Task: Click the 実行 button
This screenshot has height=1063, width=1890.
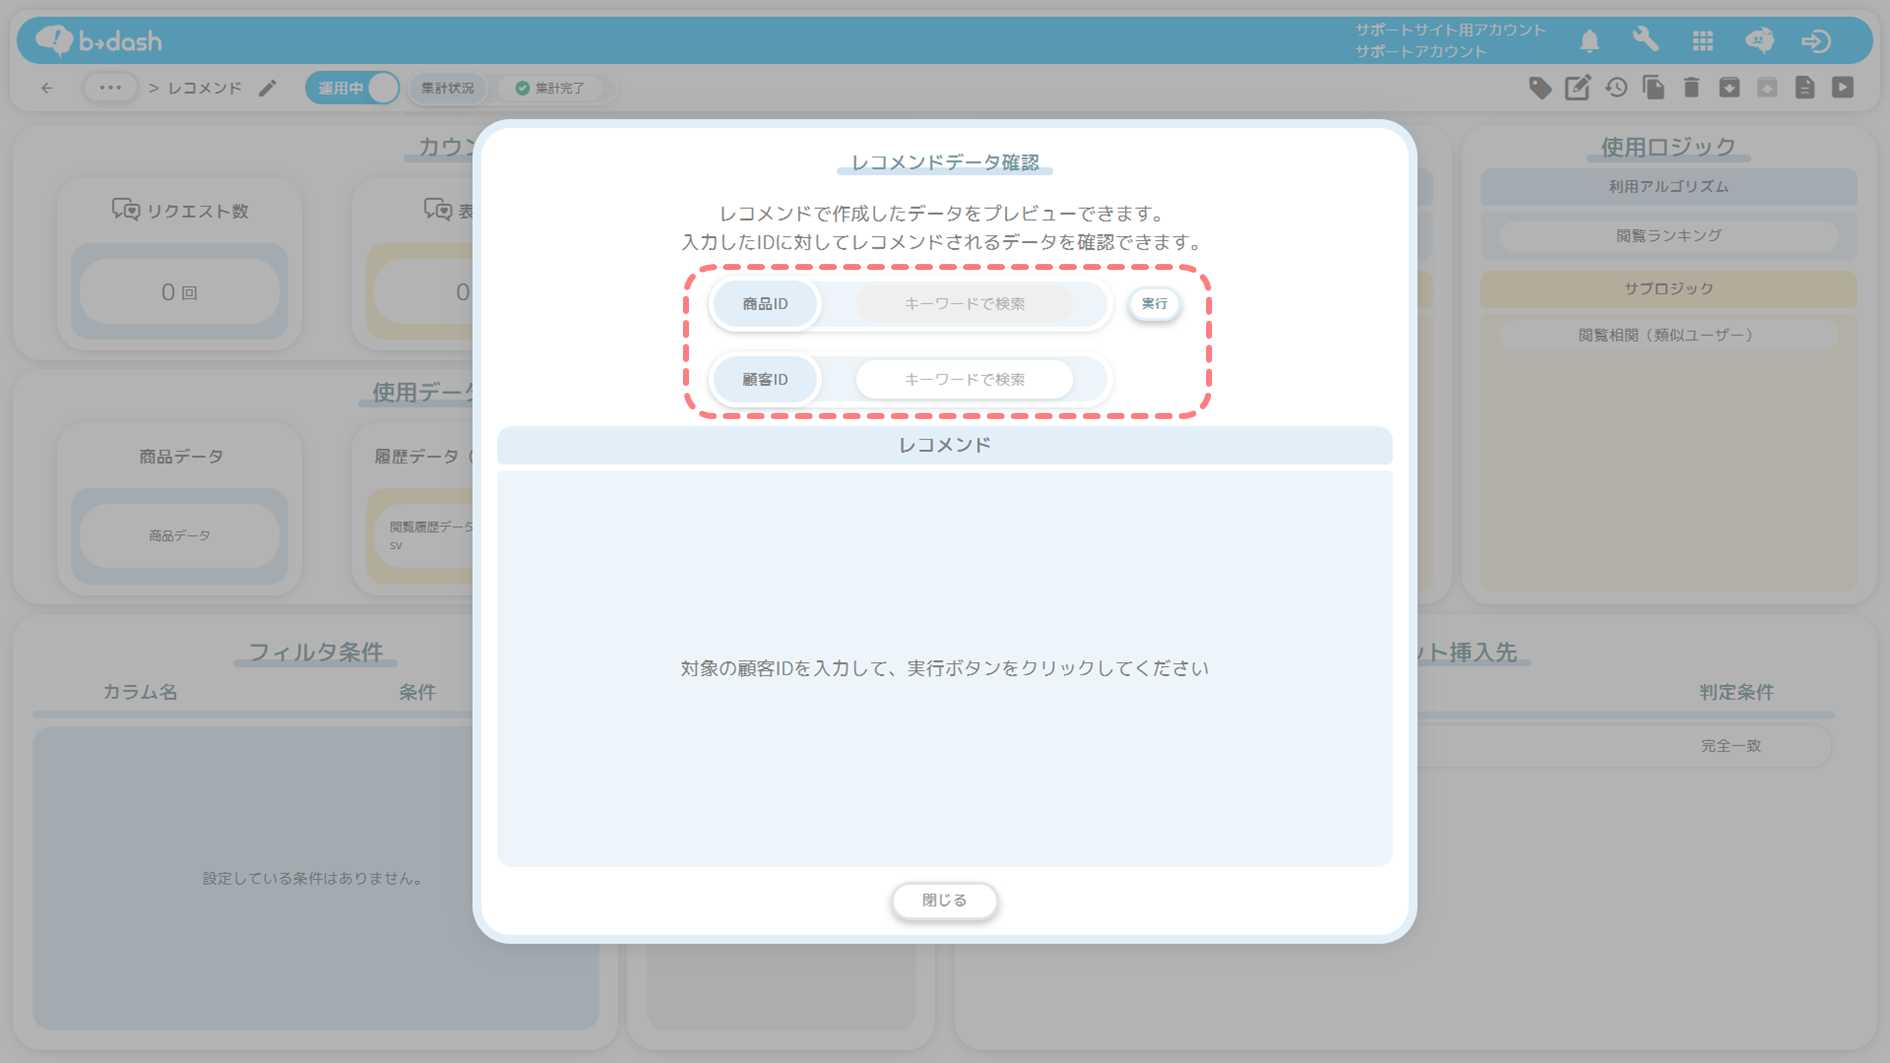Action: point(1154,304)
